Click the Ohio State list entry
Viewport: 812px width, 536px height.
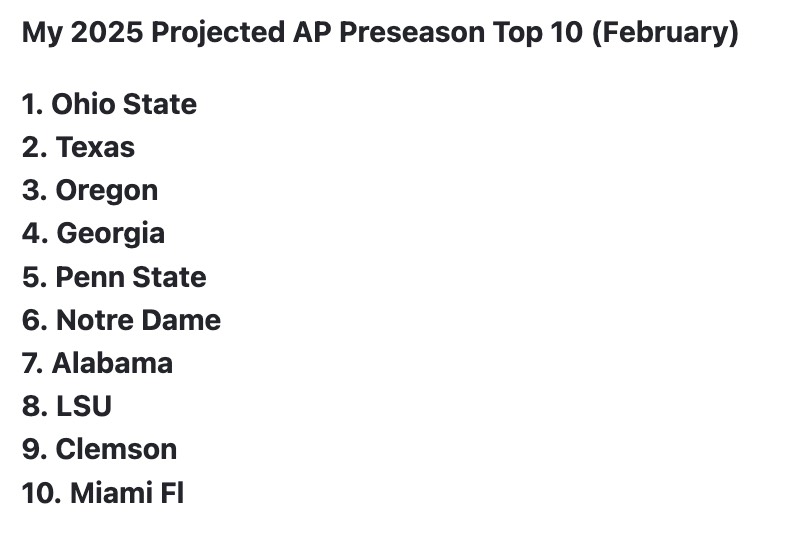[123, 104]
